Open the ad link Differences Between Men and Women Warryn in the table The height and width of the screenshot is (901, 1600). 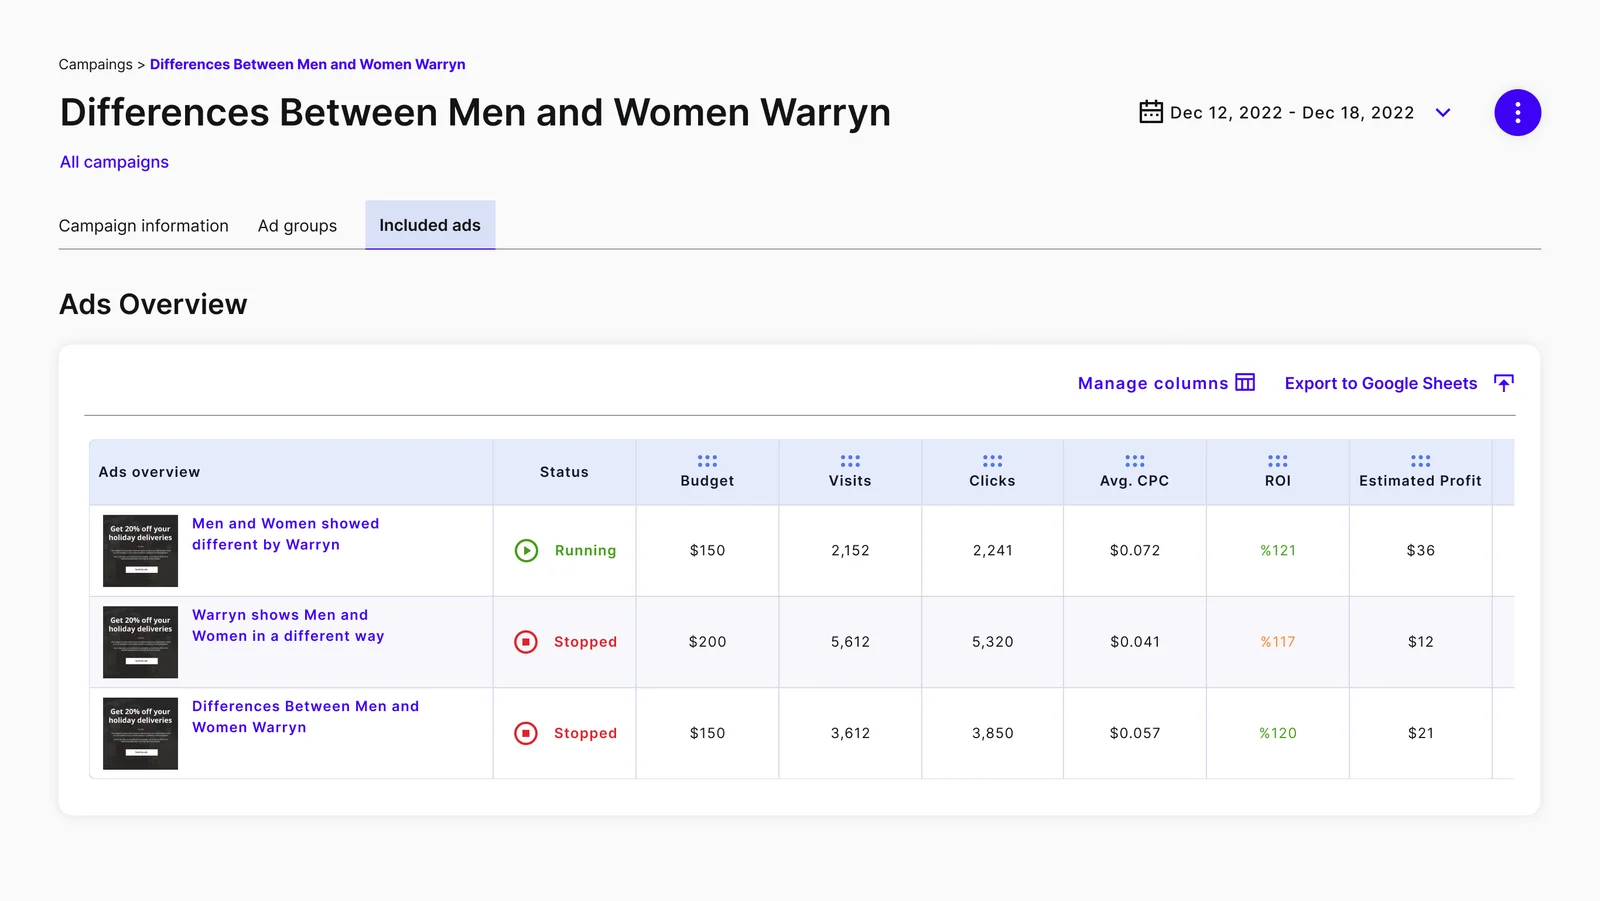point(305,717)
